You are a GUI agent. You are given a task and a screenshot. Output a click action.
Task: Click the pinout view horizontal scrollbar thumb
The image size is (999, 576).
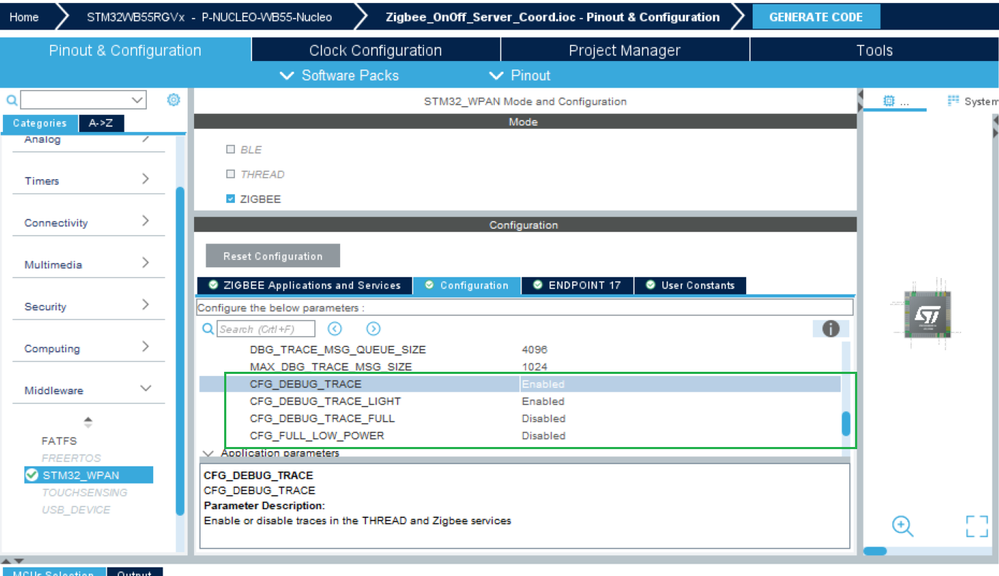click(875, 551)
